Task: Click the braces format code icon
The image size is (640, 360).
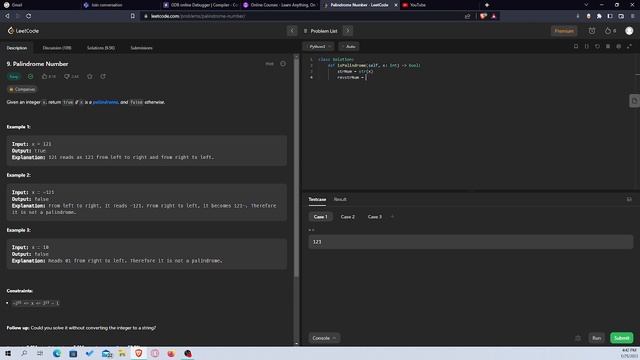Action: click(x=587, y=47)
